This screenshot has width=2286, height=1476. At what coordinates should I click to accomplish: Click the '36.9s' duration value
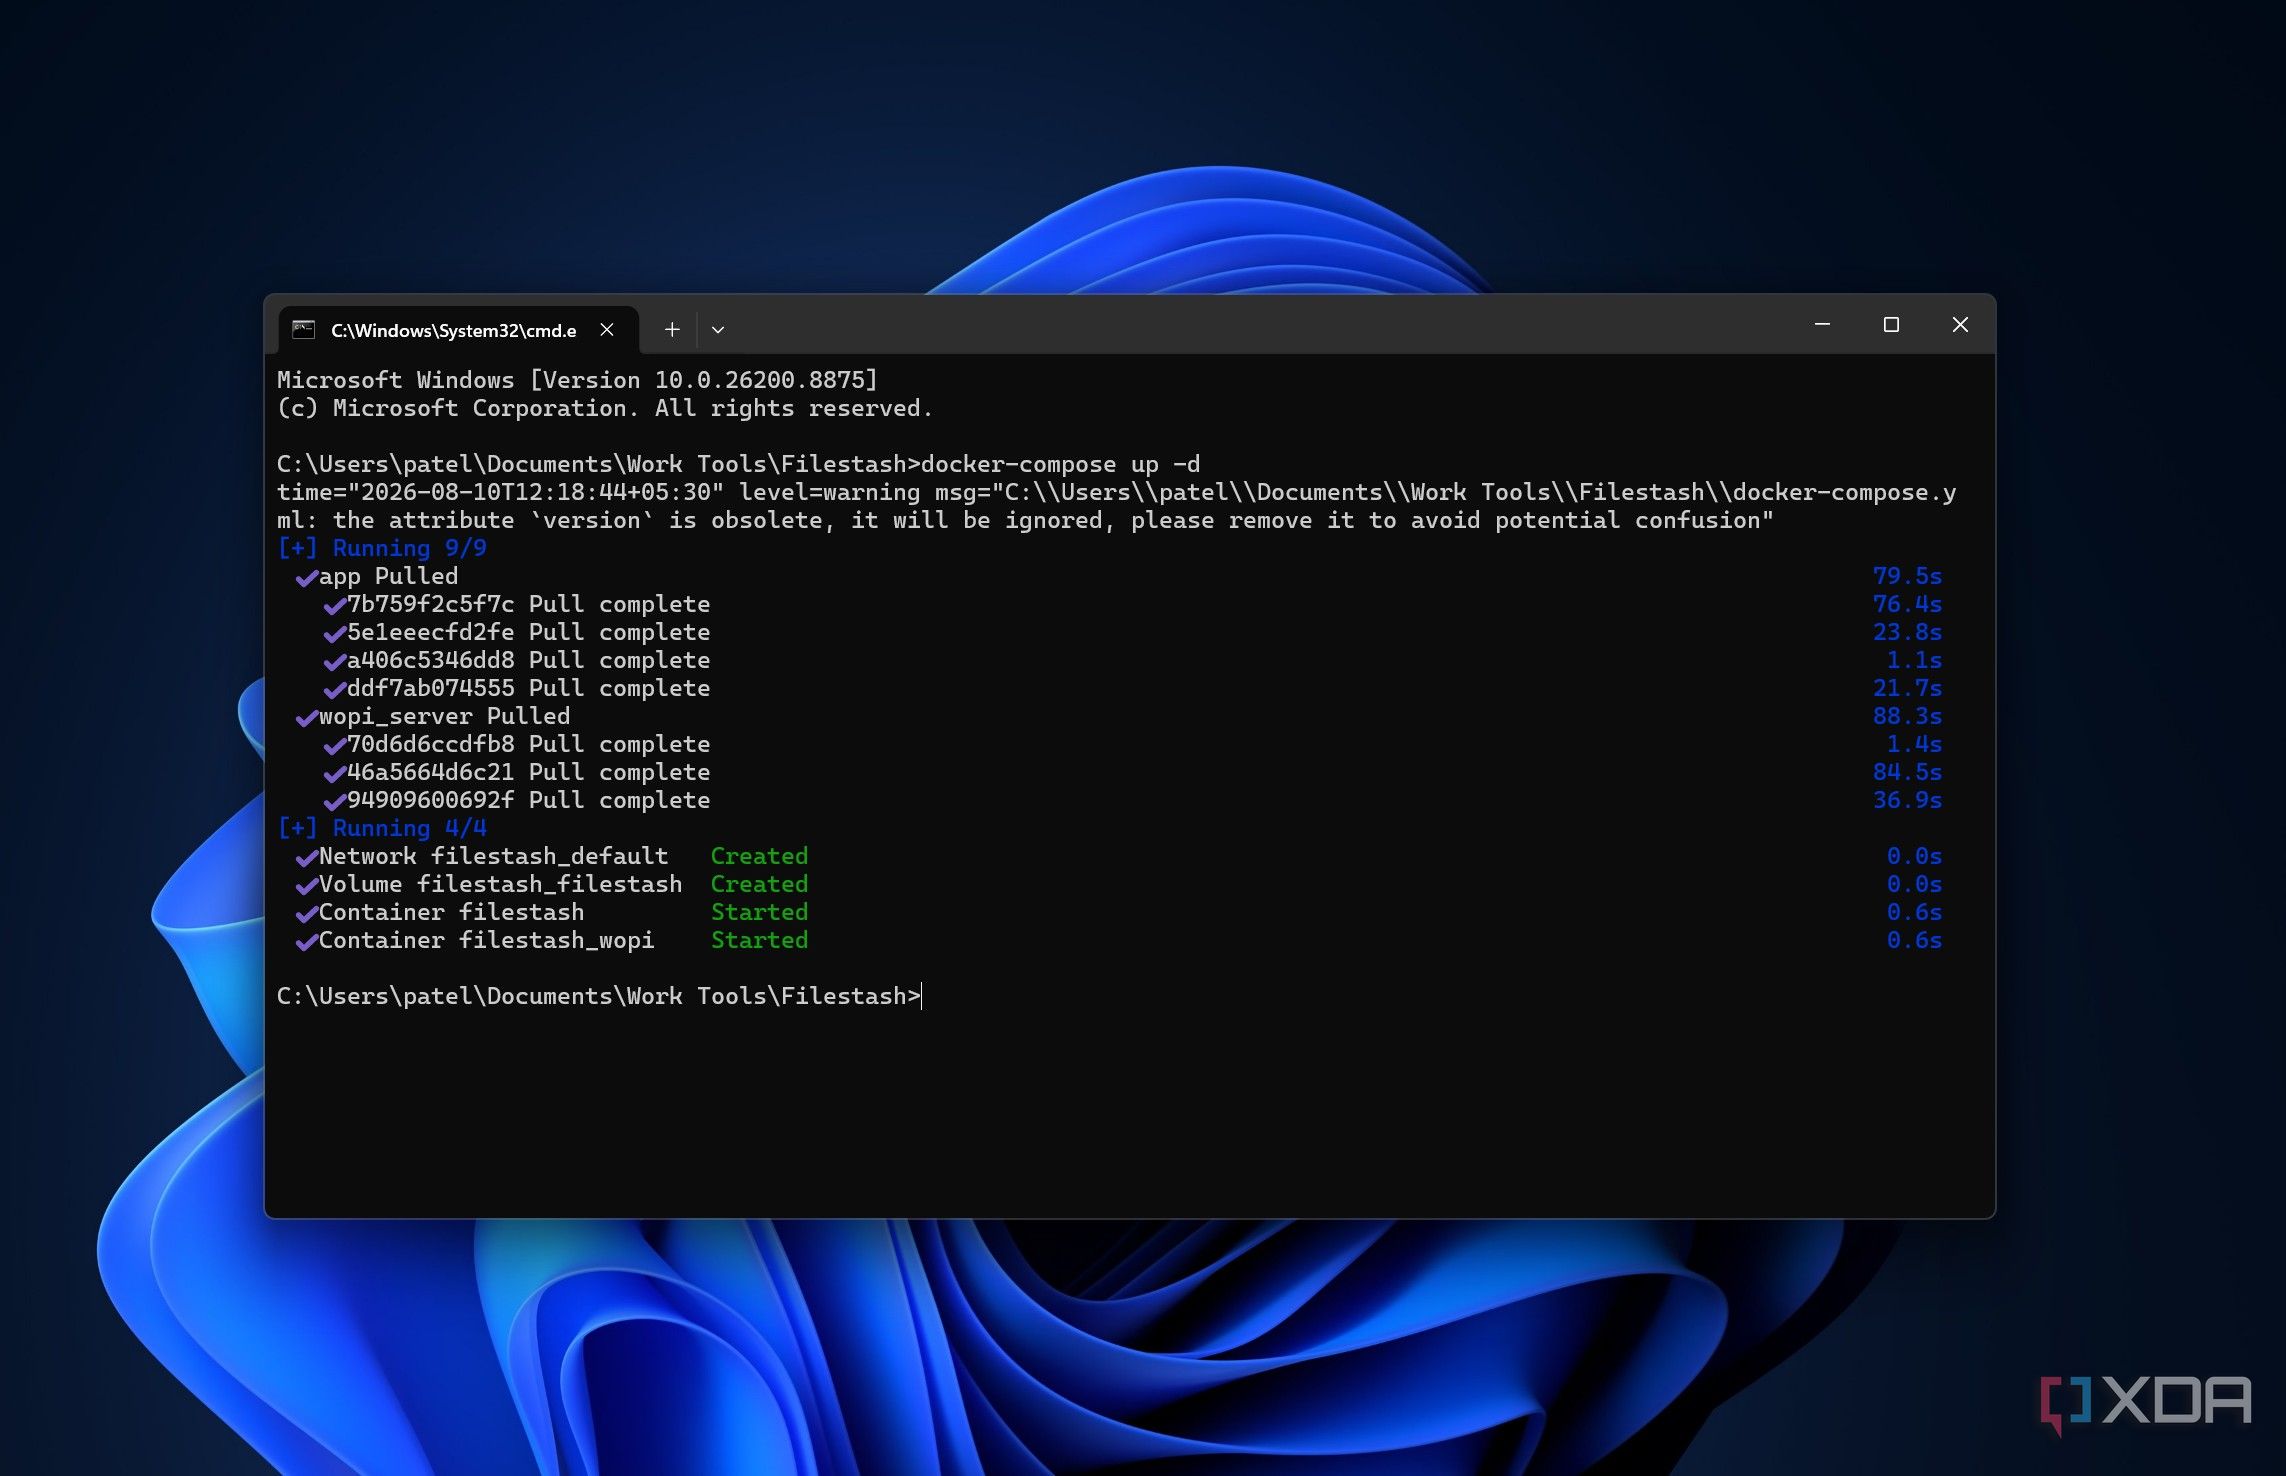point(1907,800)
